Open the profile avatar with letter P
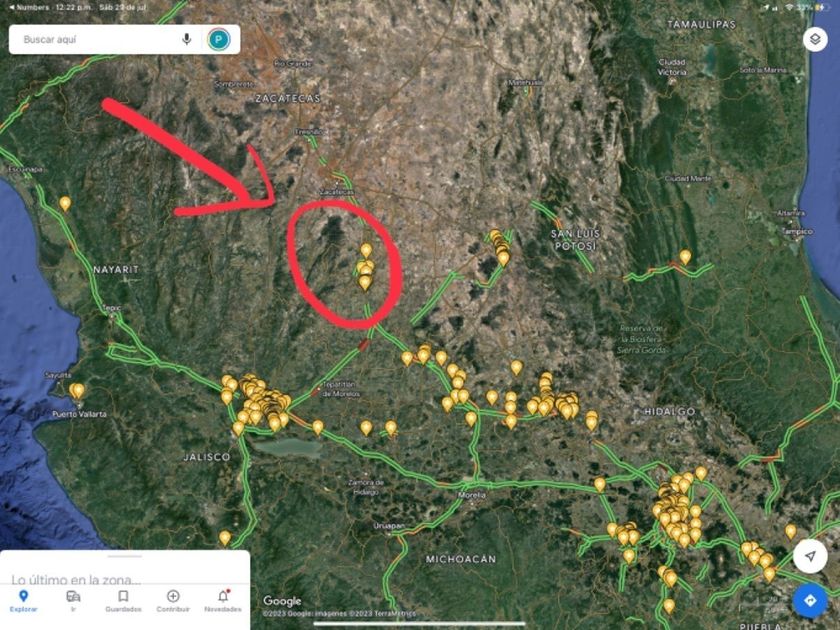The height and width of the screenshot is (630, 840). pos(219,39)
